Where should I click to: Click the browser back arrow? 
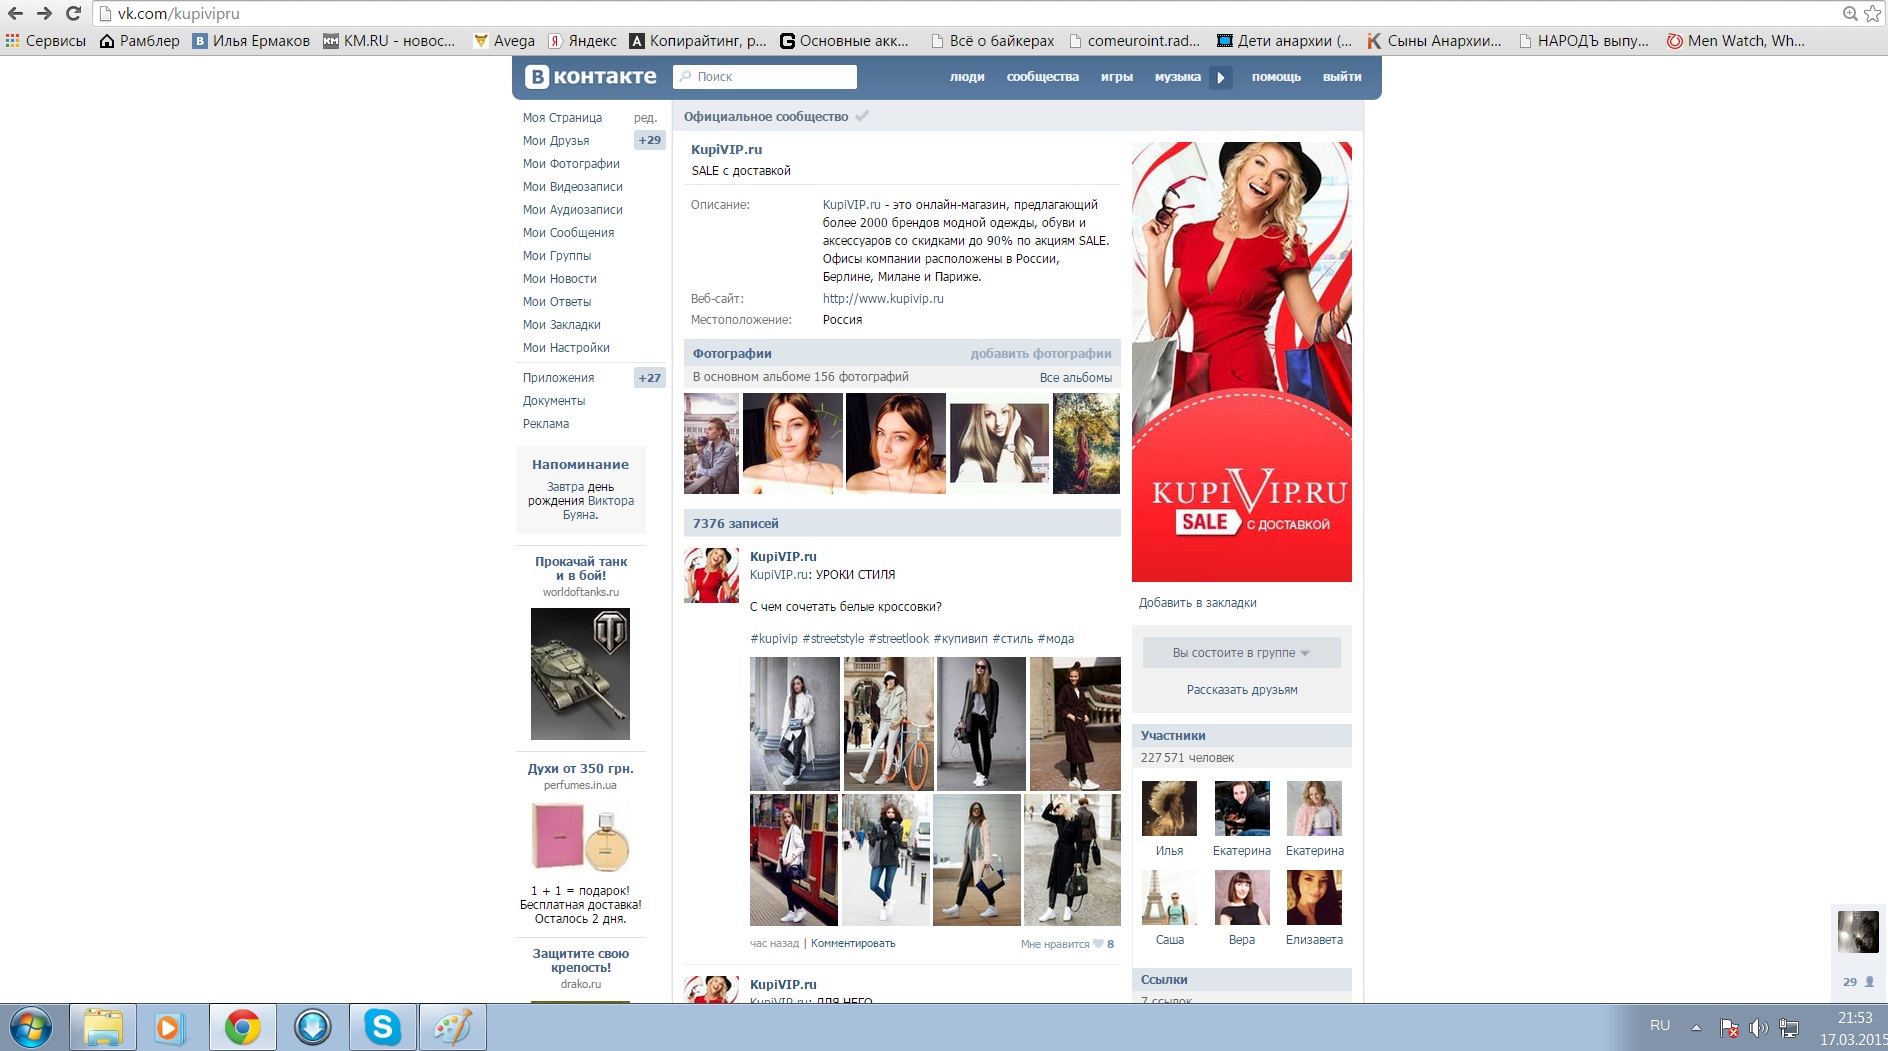coord(15,14)
